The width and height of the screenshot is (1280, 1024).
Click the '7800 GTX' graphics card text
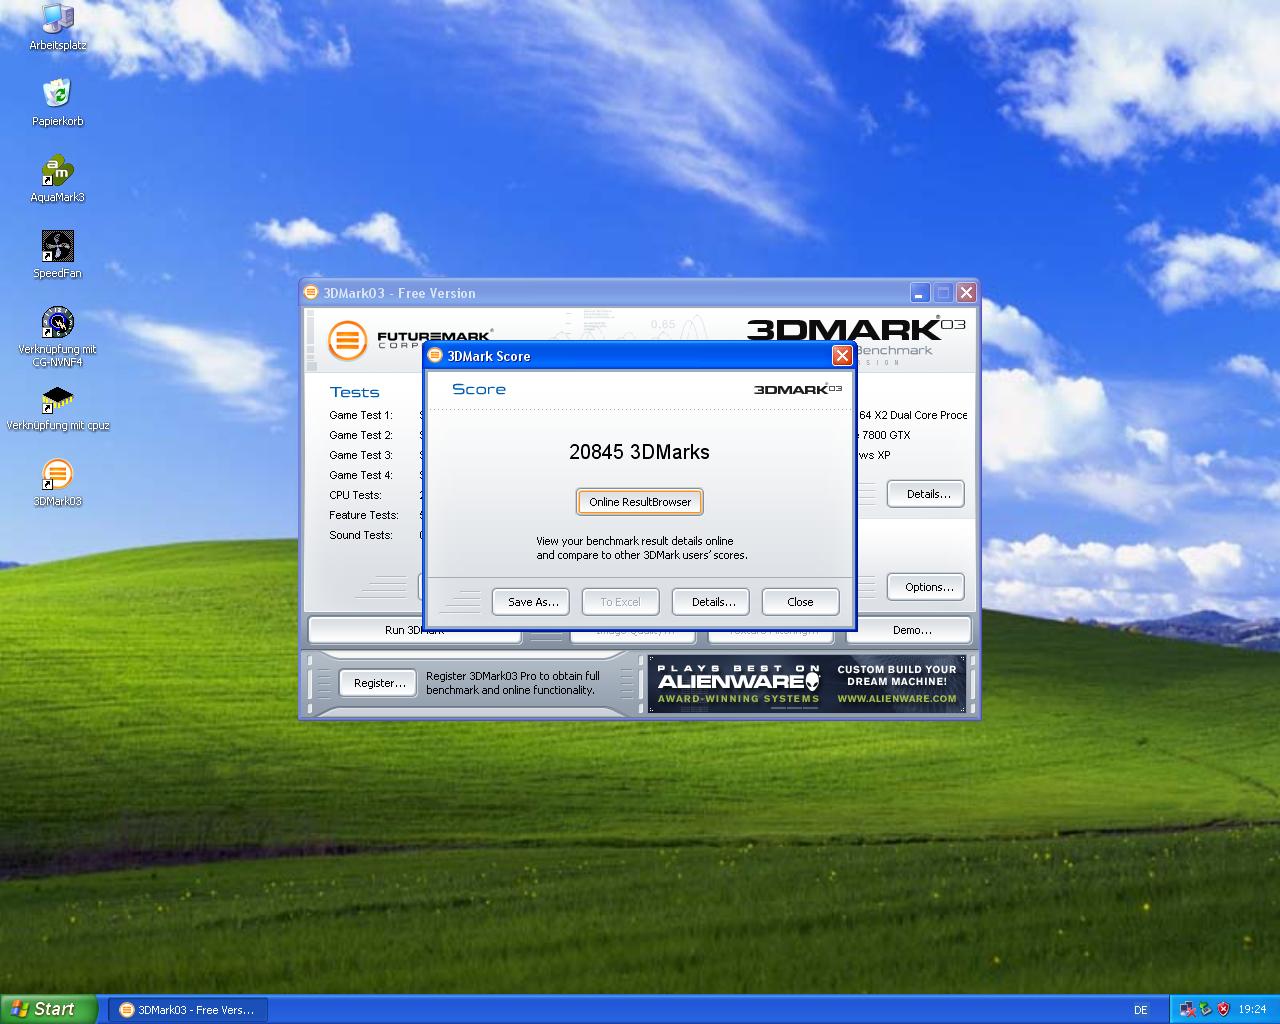coord(886,435)
